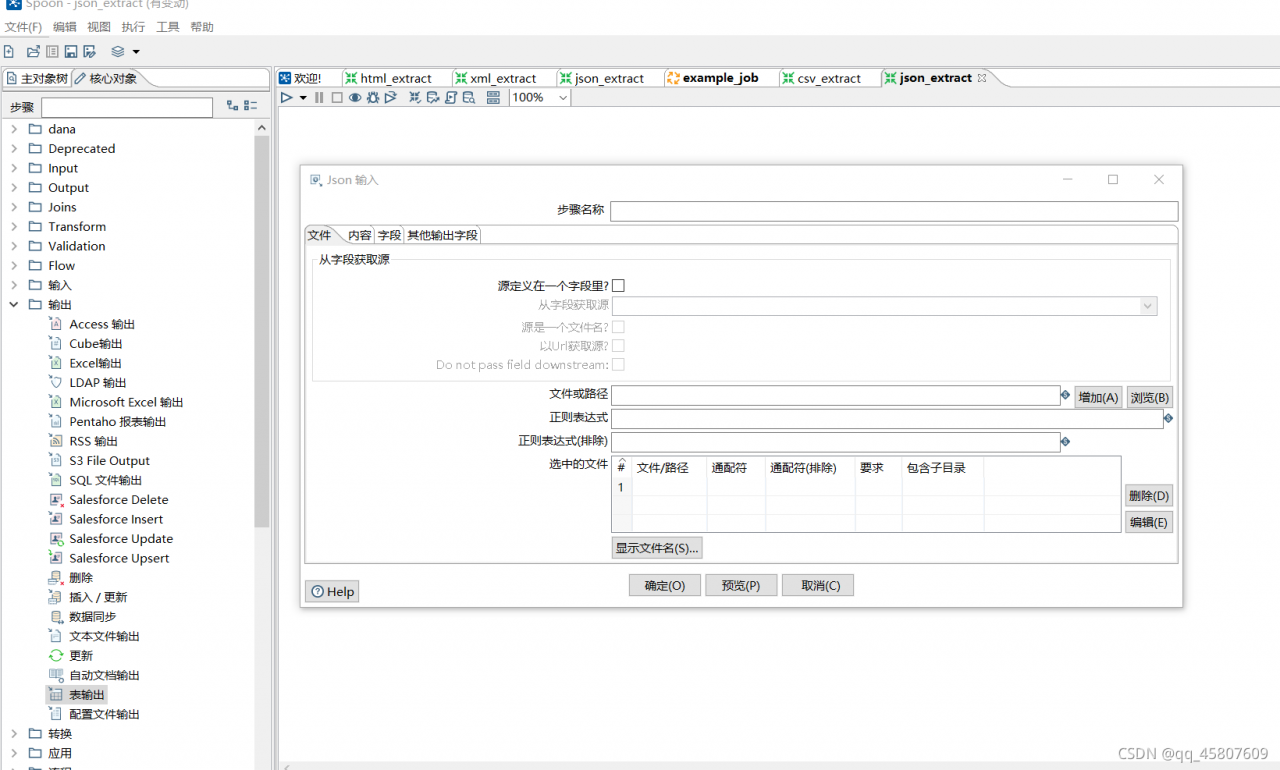Image resolution: width=1280 pixels, height=770 pixels.
Task: Focus the 步骤名称 input field
Action: [x=894, y=211]
